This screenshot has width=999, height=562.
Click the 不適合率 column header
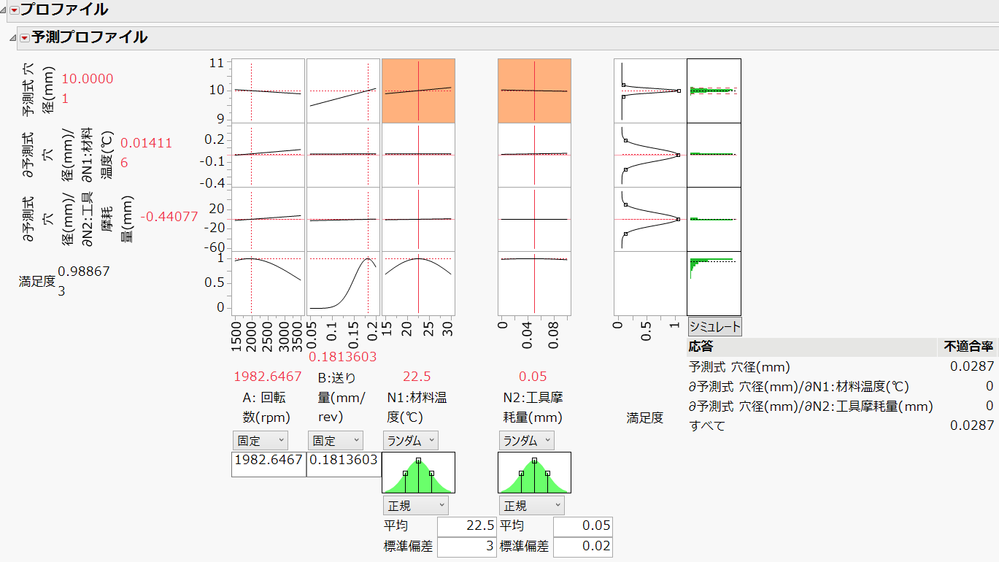[x=968, y=347]
